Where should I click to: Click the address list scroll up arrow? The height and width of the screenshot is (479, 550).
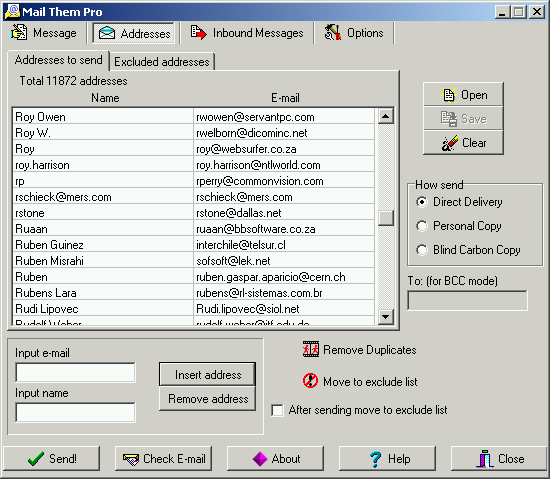click(385, 116)
